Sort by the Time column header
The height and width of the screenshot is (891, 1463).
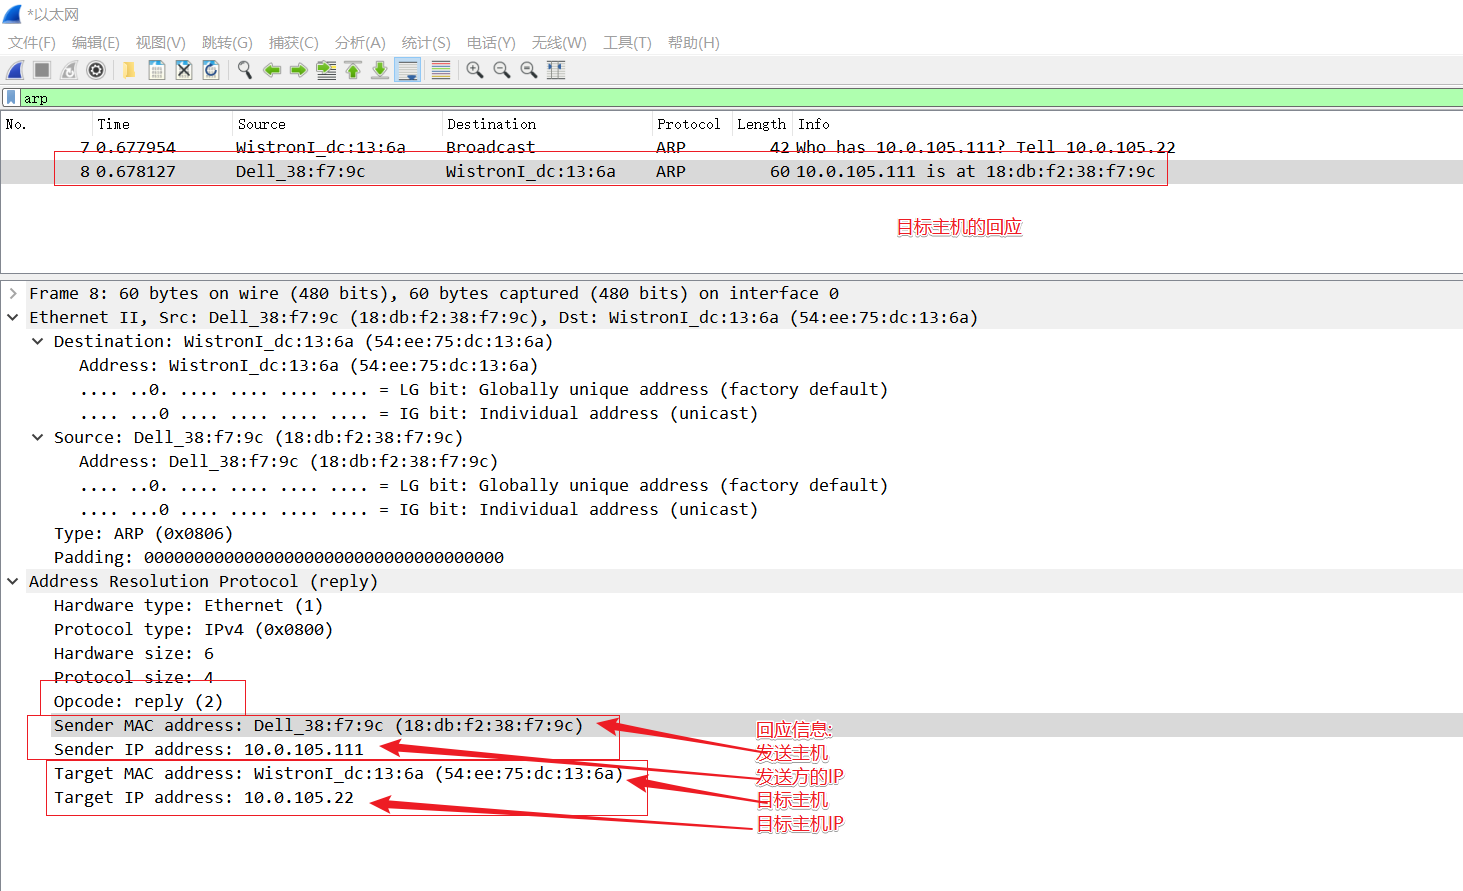coord(162,124)
